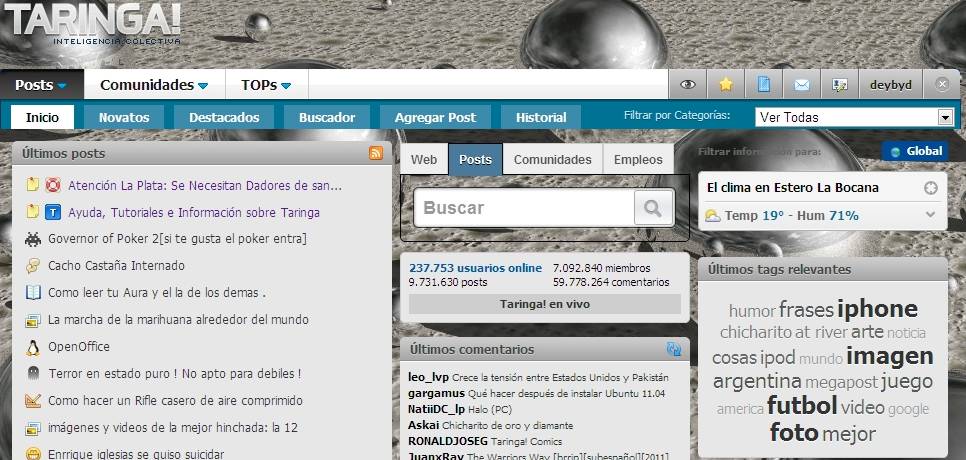Click the weather cloud icon next to Temp
This screenshot has height=460, width=966.
[713, 216]
